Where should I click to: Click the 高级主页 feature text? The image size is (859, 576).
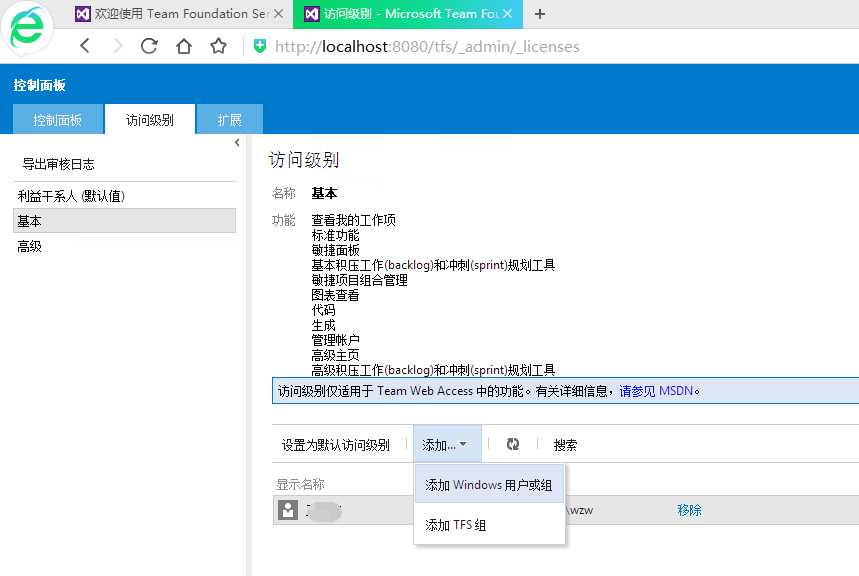[335, 355]
